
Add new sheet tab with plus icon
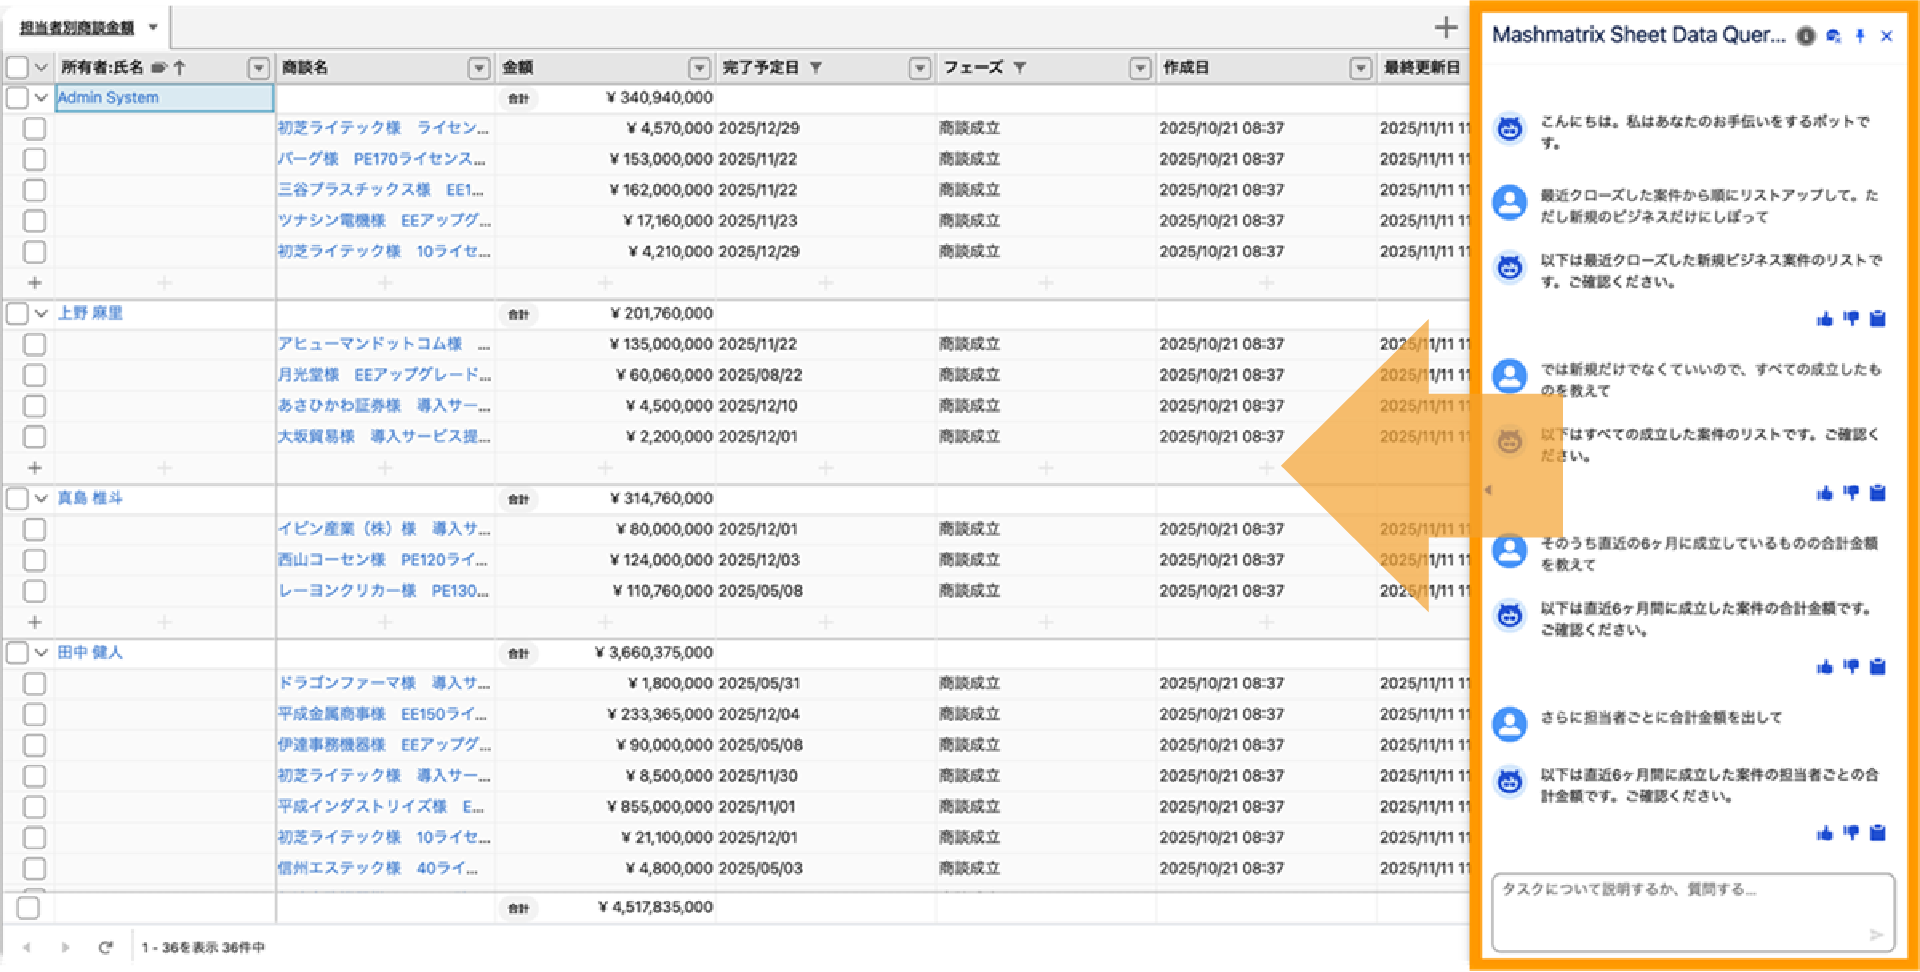pyautogui.click(x=1446, y=28)
